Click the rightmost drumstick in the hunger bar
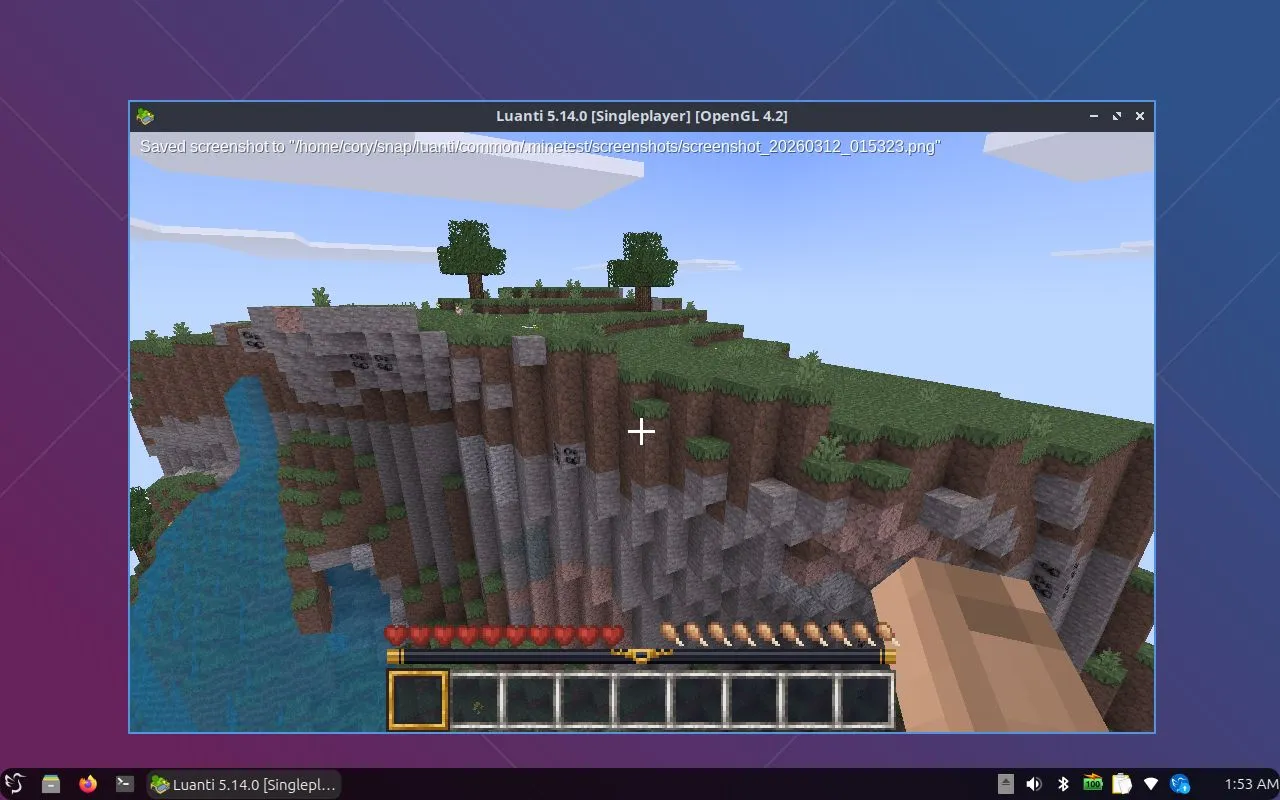The image size is (1280, 800). coord(884,634)
